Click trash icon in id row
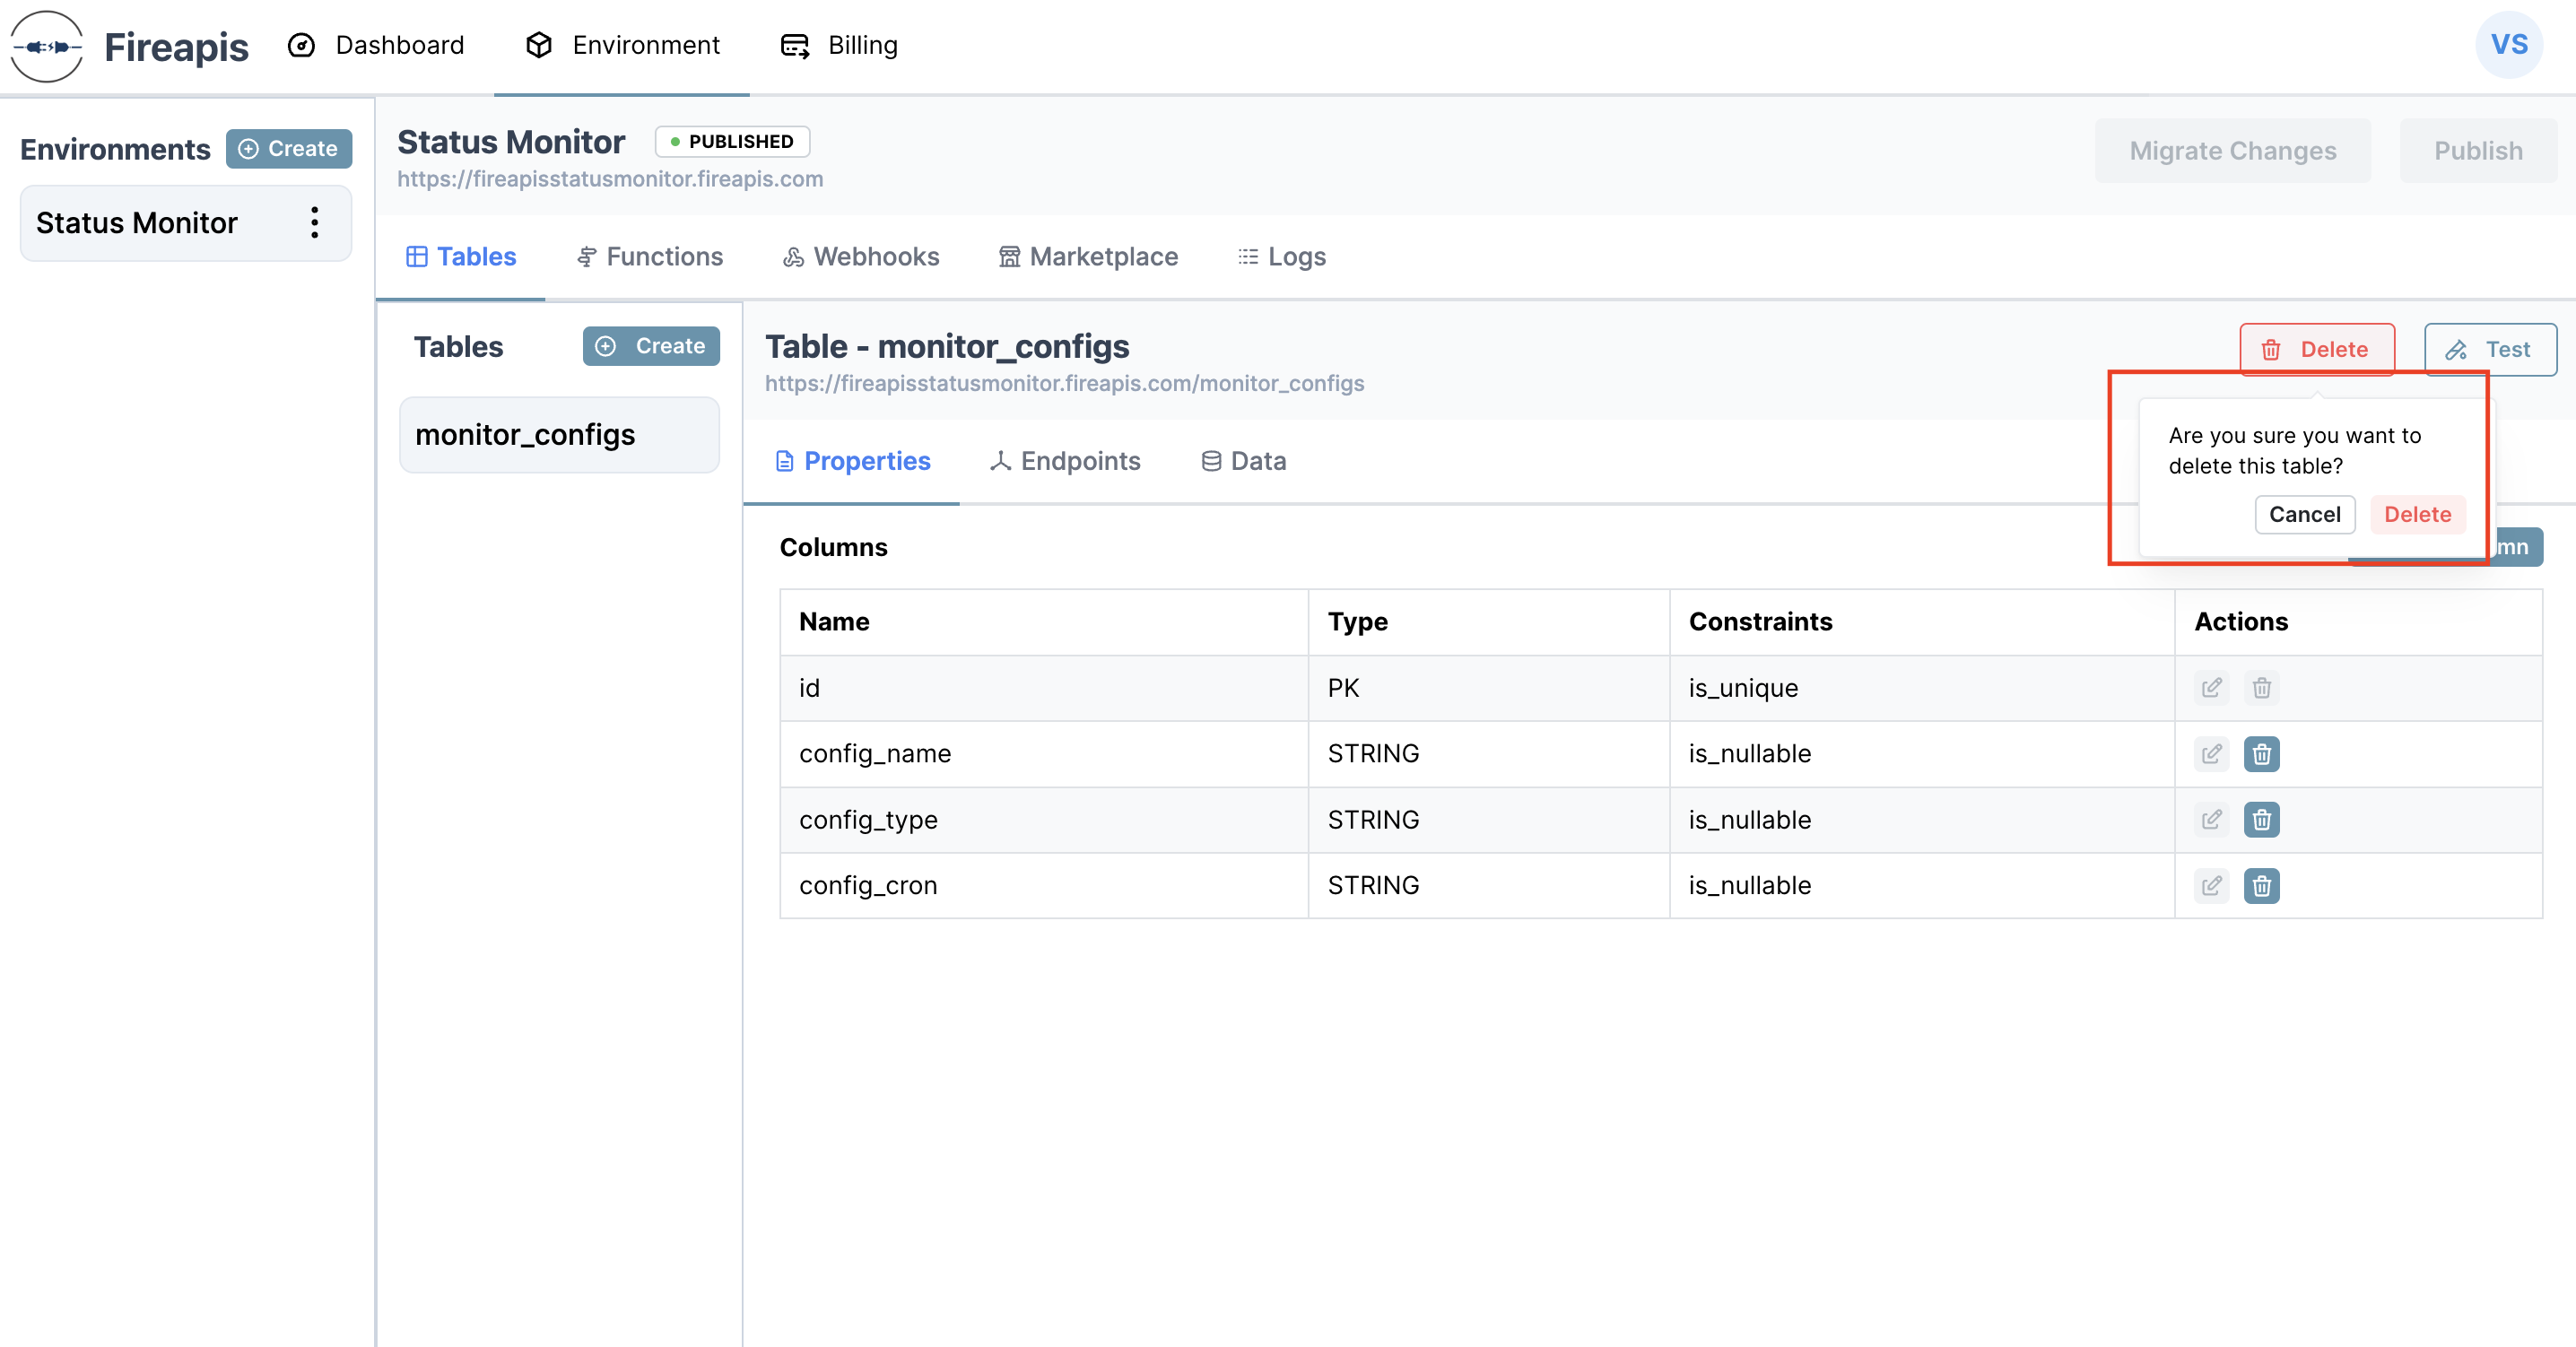2576x1347 pixels. coord(2261,688)
